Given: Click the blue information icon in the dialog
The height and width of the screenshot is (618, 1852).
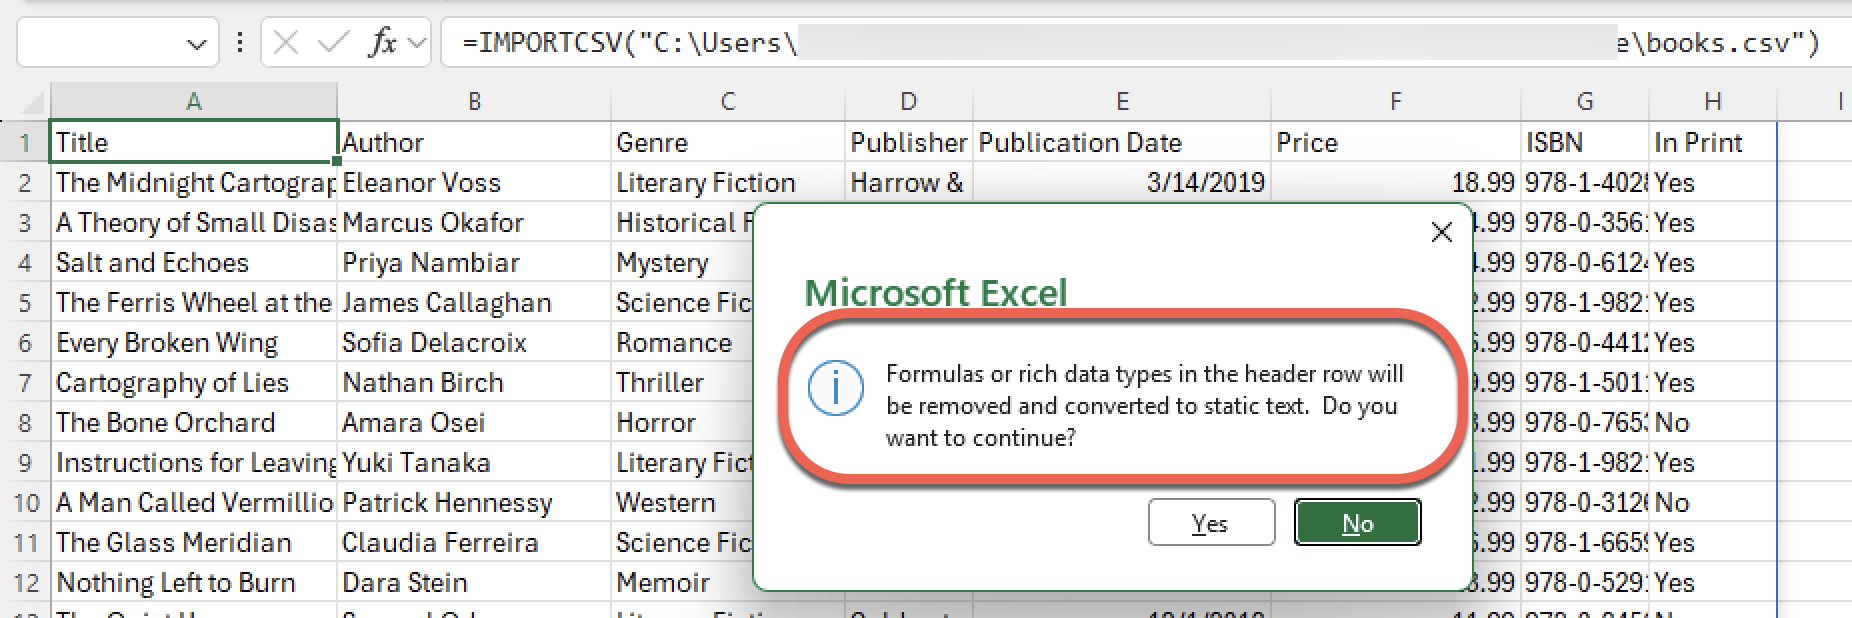Looking at the screenshot, I should [835, 389].
